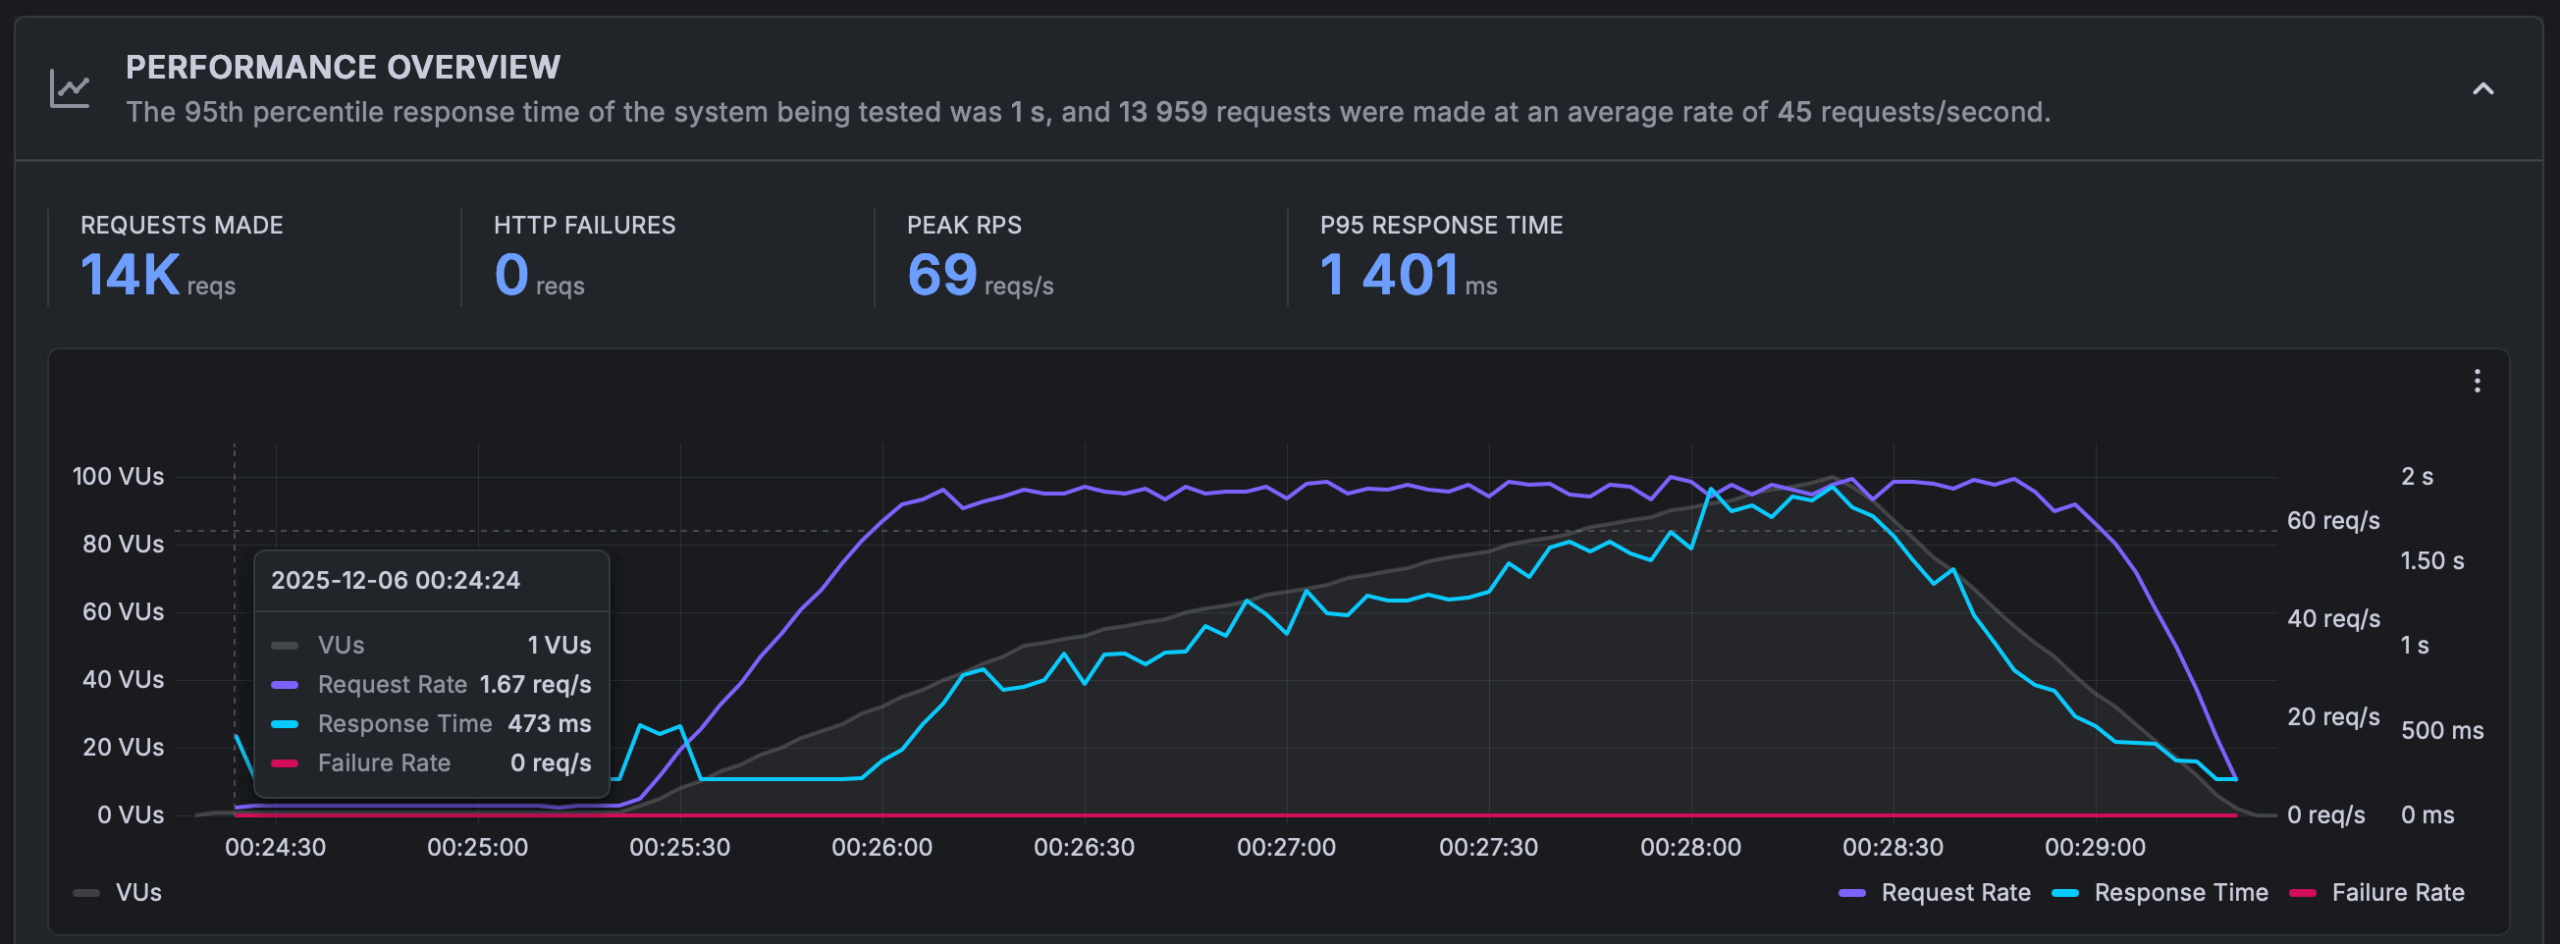
Task: Click the gray VUs legend swatch
Action: (x=87, y=893)
